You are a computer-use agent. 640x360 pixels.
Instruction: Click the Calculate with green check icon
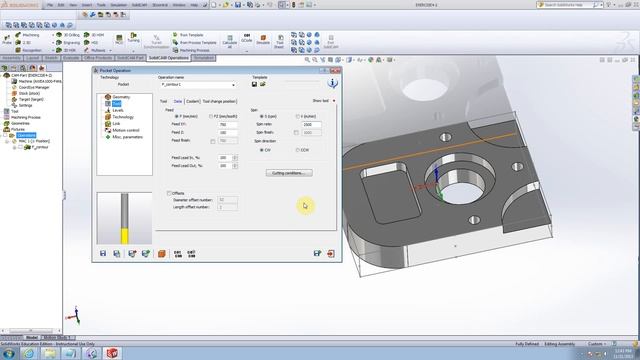click(146, 253)
